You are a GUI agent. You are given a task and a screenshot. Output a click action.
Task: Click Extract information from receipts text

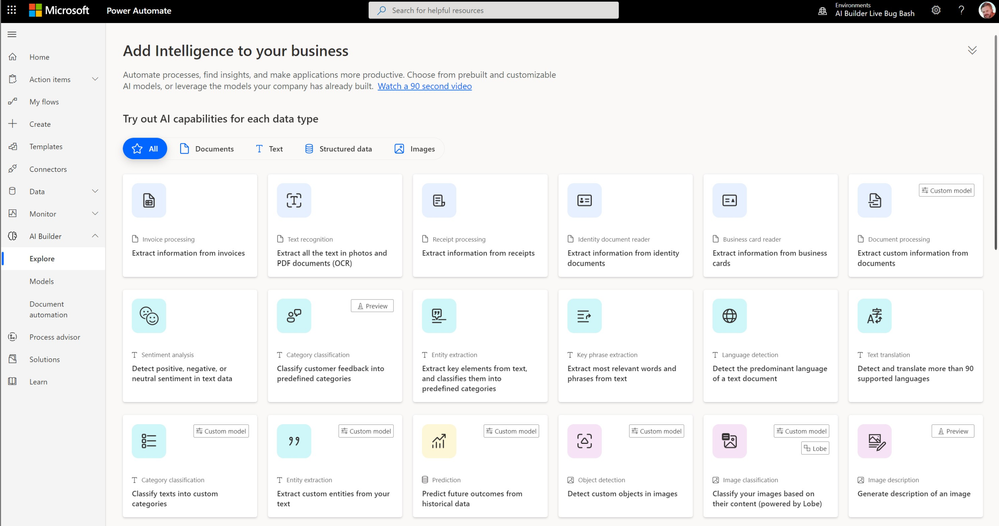pyautogui.click(x=478, y=253)
